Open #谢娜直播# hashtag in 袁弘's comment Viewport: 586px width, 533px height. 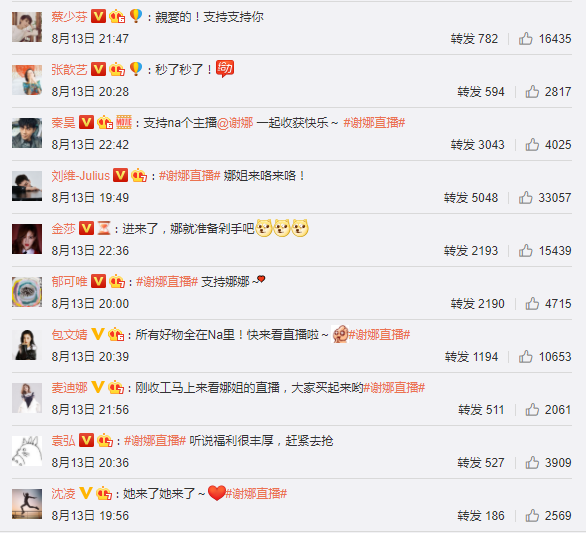[155, 441]
